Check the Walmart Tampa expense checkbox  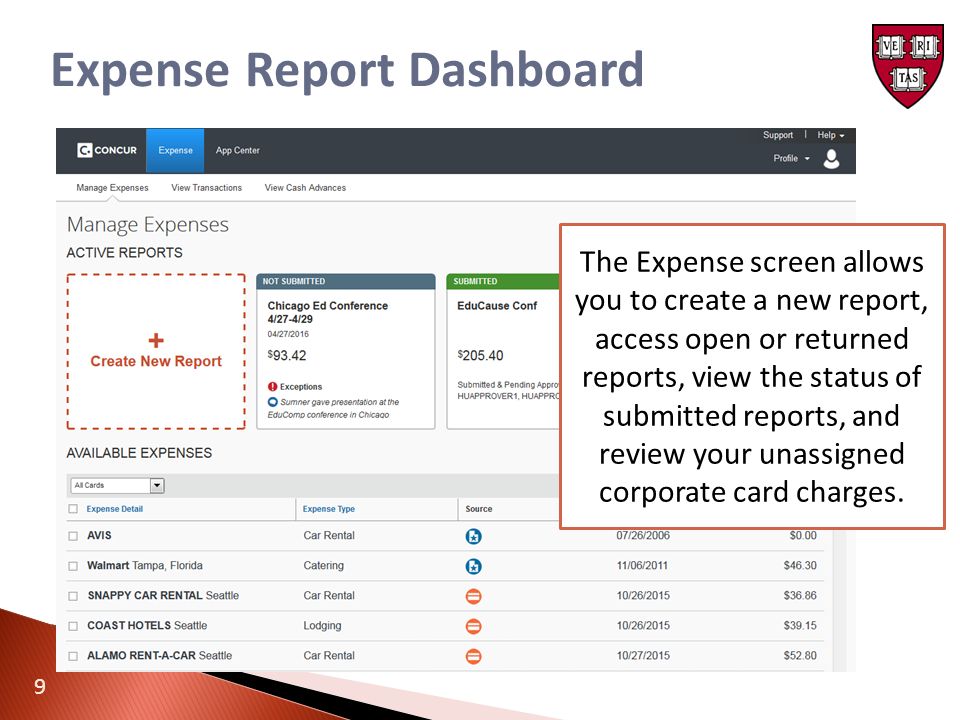[x=73, y=566]
